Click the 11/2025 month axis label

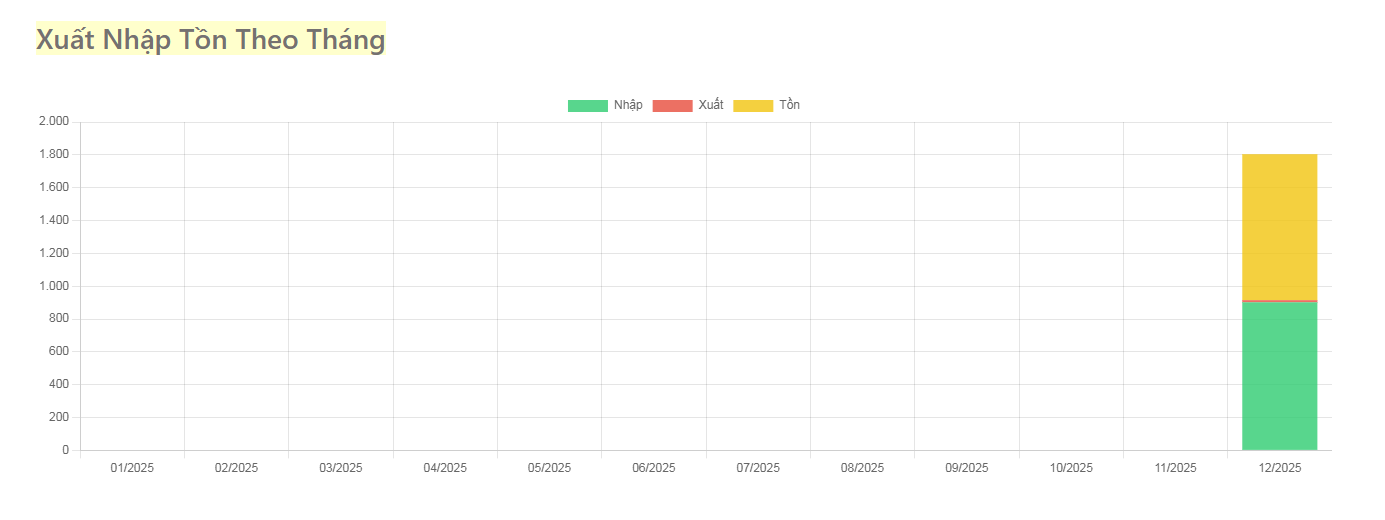click(x=1175, y=467)
